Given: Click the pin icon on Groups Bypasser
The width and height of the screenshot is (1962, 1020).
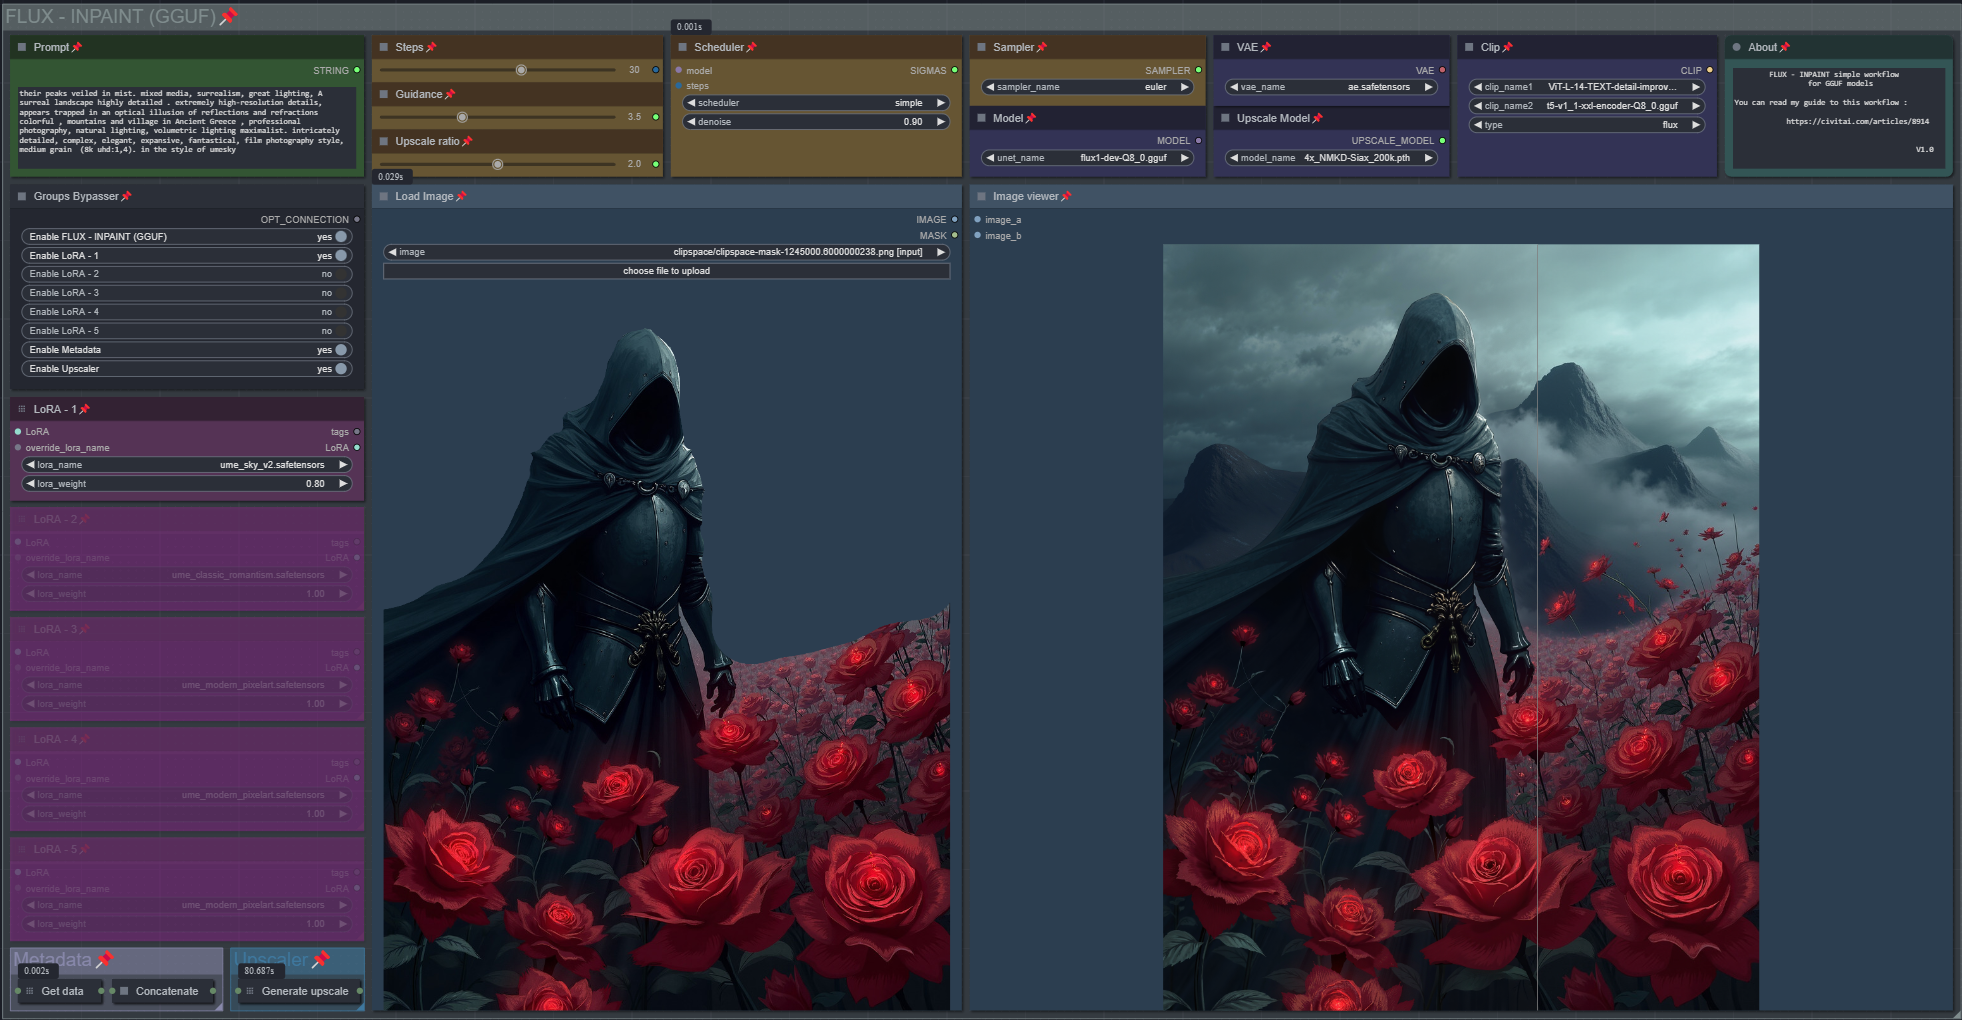Looking at the screenshot, I should (126, 196).
